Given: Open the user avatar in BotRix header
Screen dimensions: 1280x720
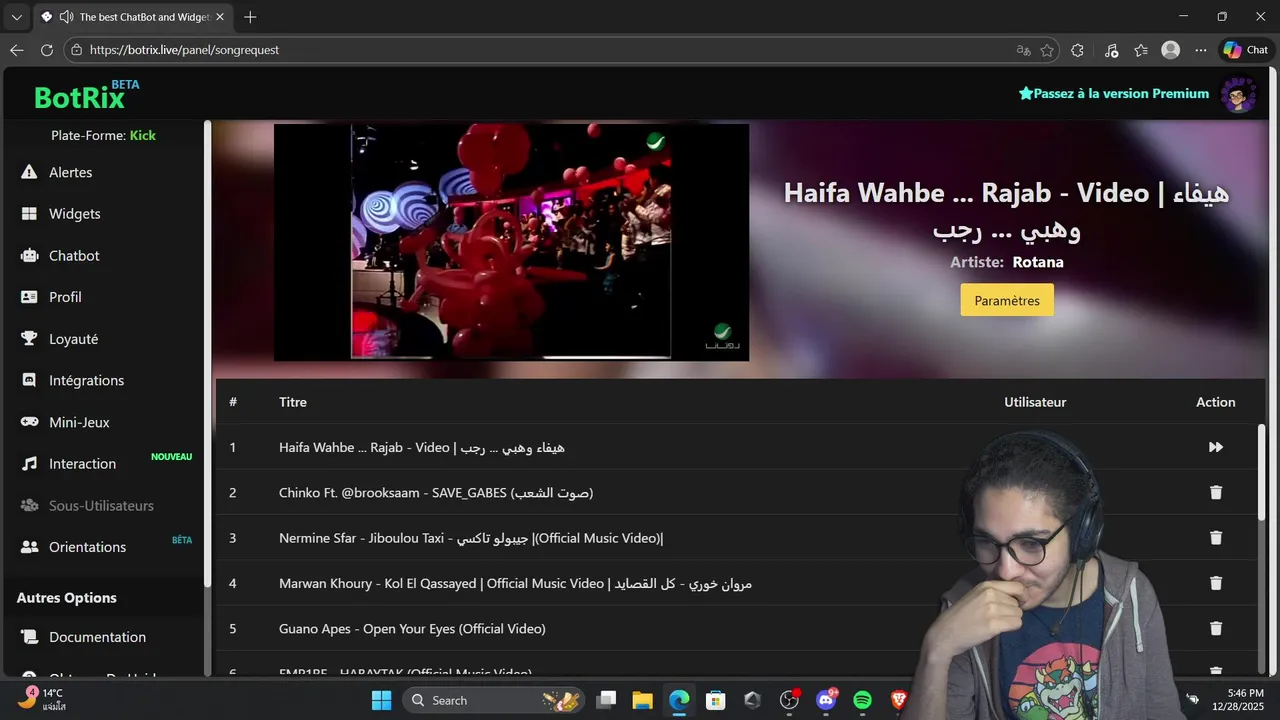Looking at the screenshot, I should [x=1239, y=95].
